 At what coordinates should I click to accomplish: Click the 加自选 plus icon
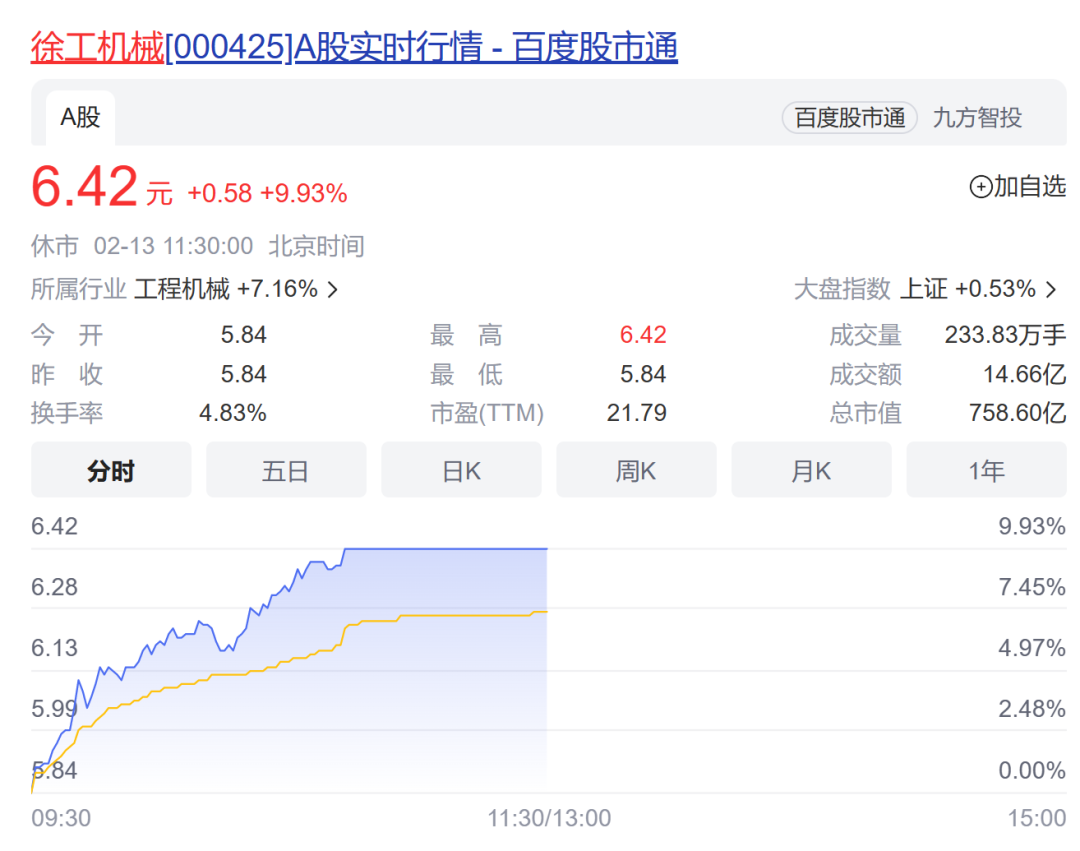point(980,187)
